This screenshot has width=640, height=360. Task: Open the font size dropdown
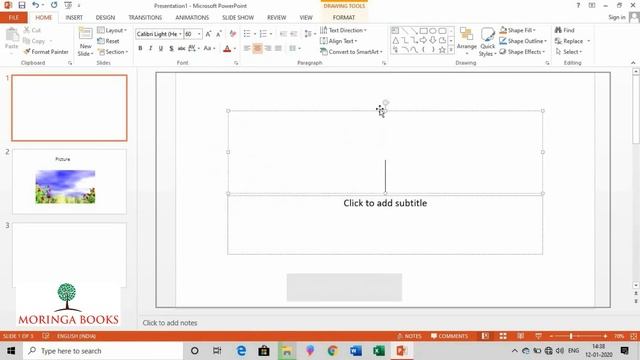click(199, 34)
